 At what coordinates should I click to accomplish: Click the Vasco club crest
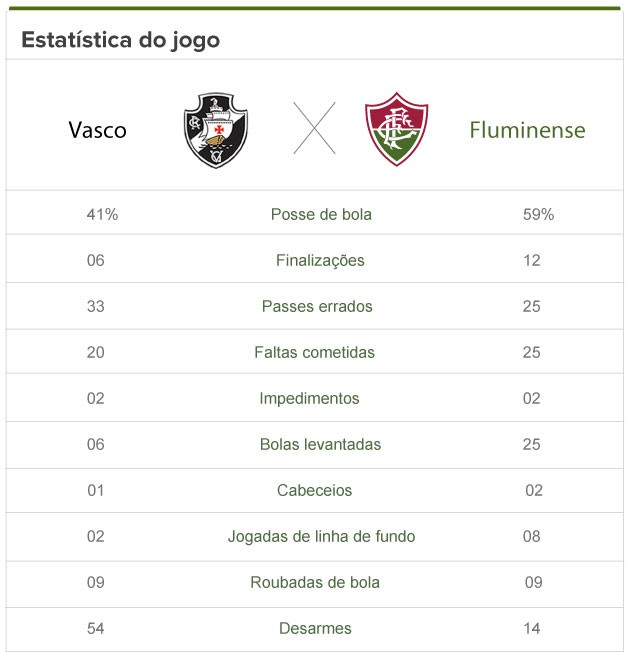click(x=215, y=130)
